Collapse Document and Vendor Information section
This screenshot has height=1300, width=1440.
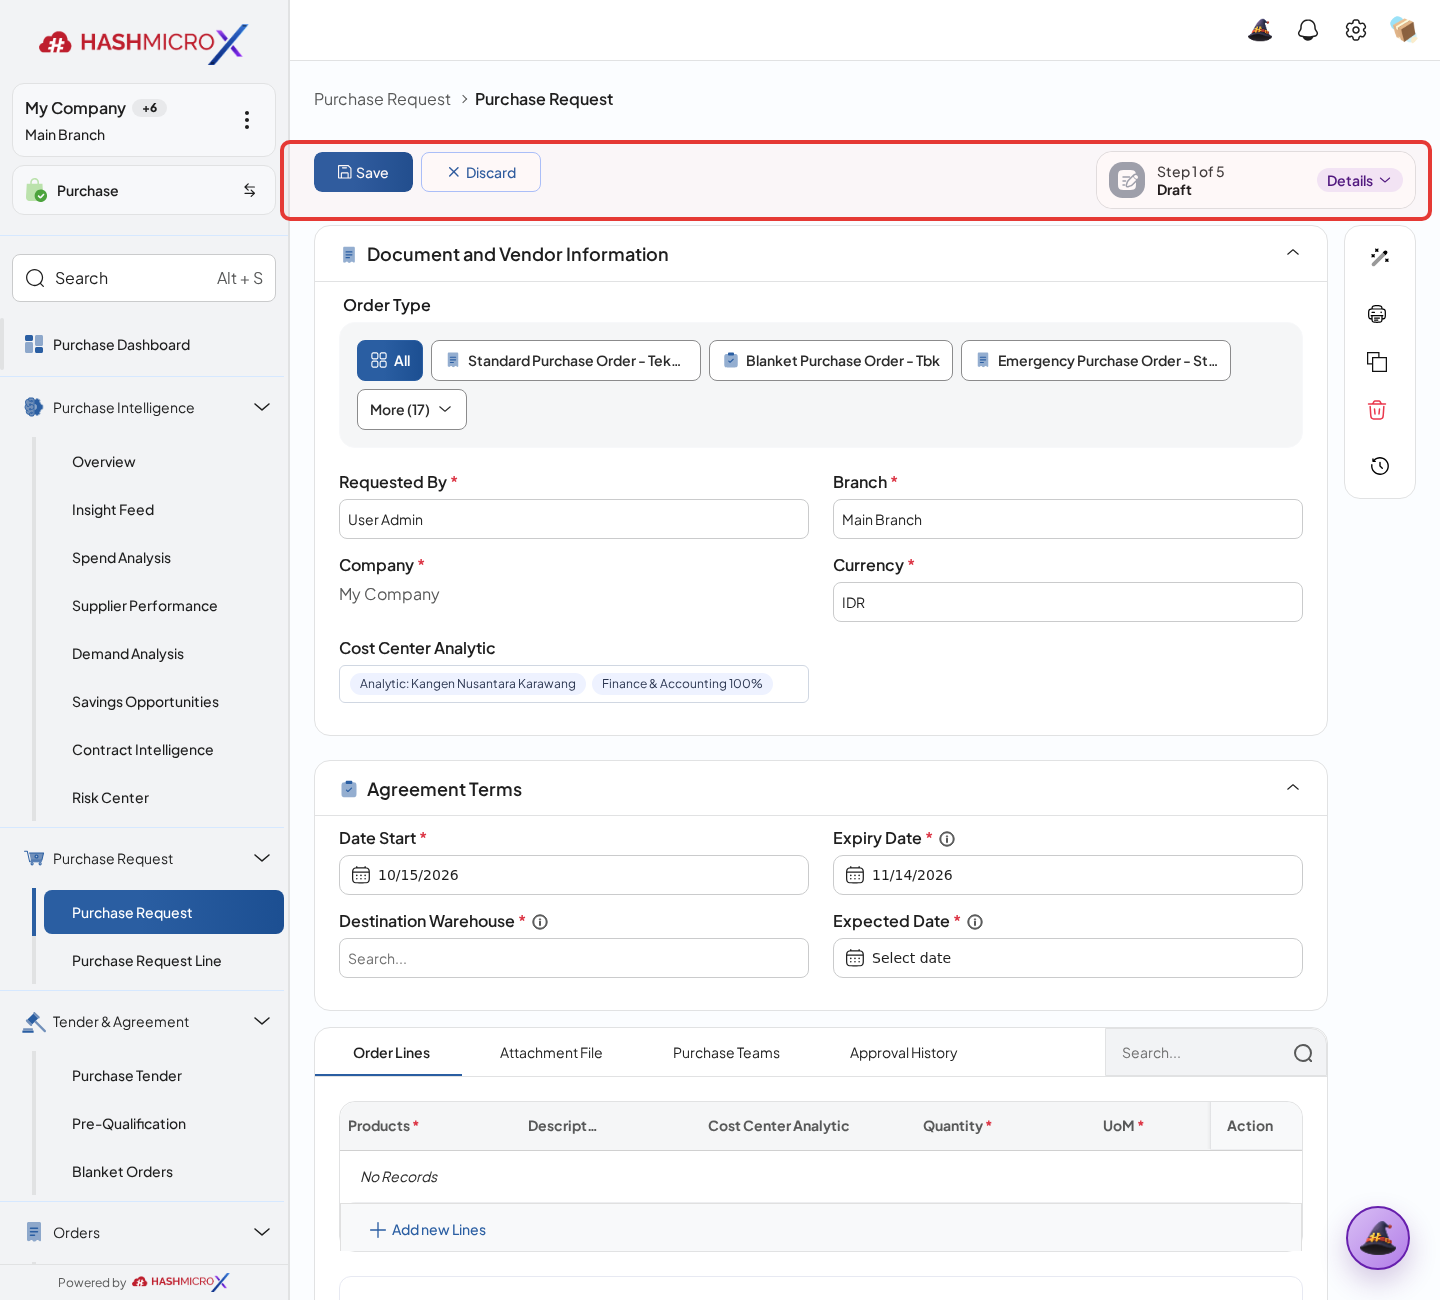point(1293,253)
